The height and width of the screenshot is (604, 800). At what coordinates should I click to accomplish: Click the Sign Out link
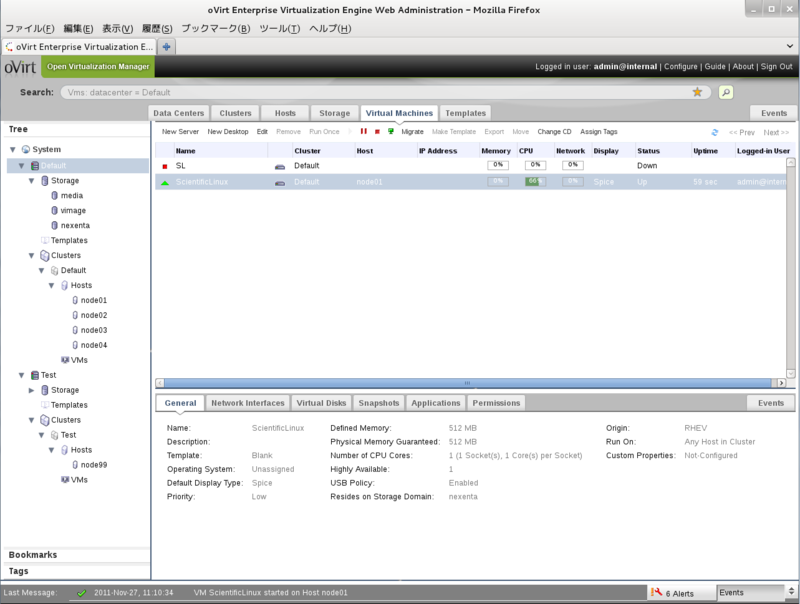tap(776, 66)
